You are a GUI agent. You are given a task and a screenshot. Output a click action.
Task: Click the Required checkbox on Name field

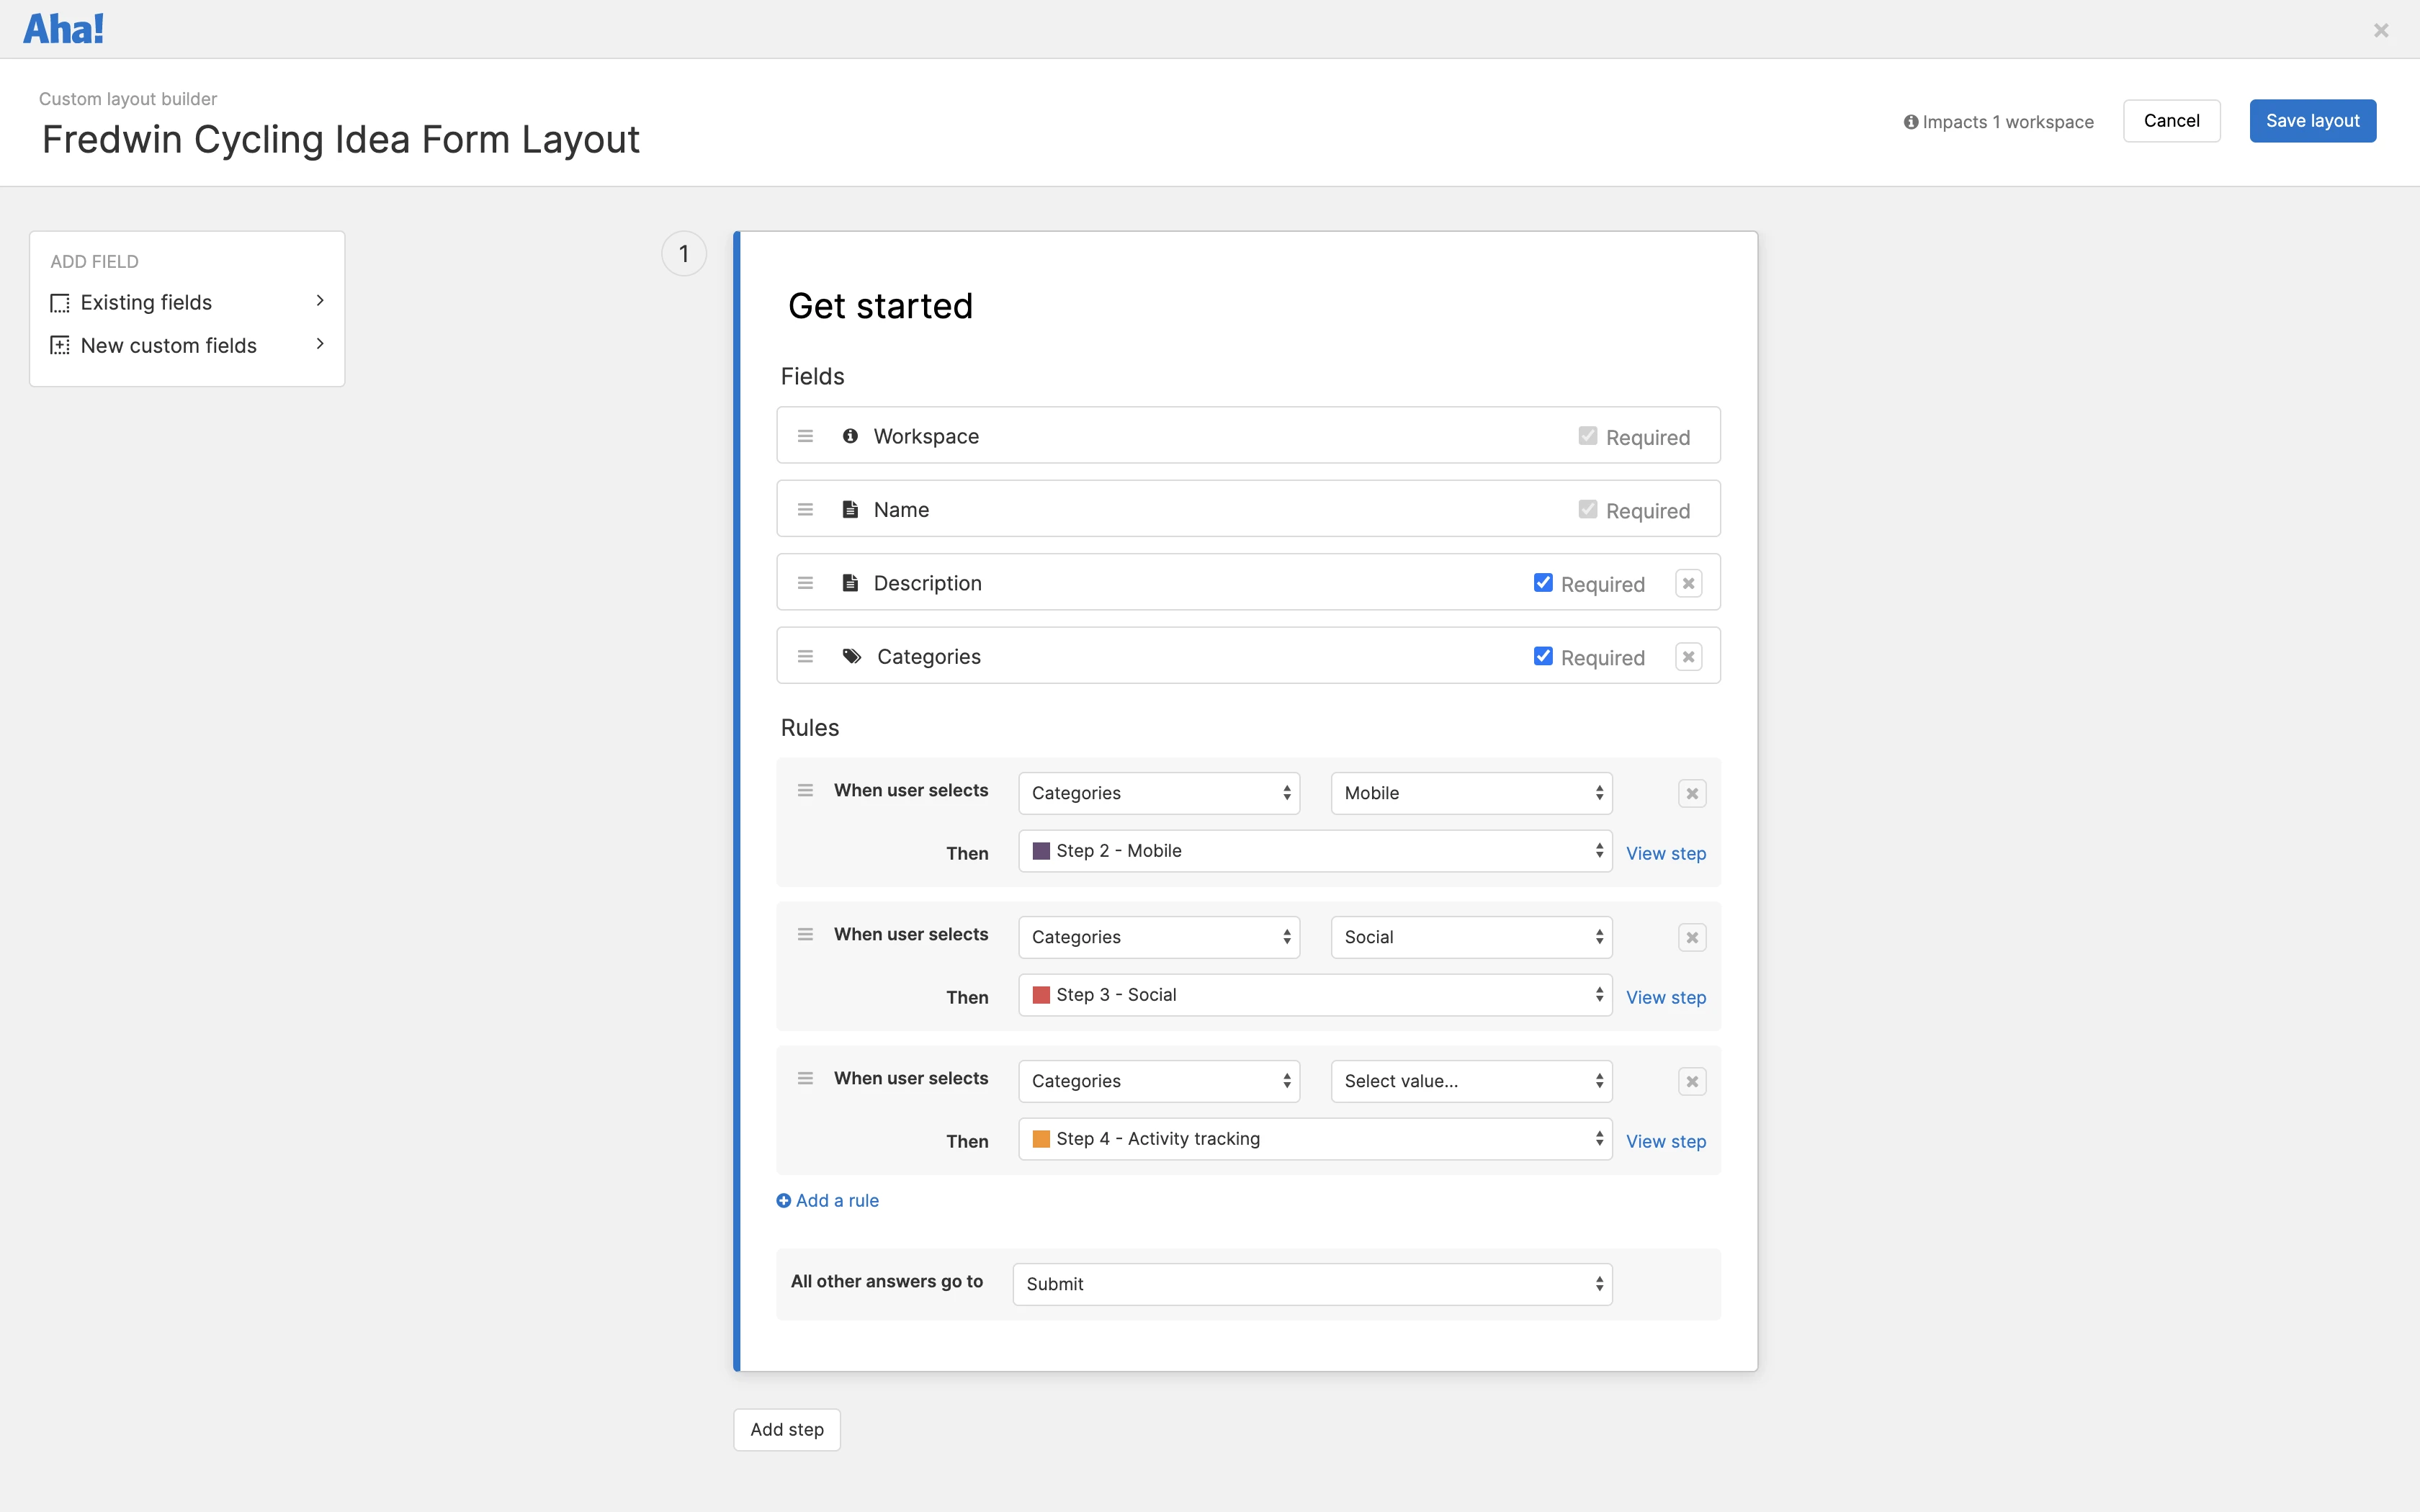(x=1587, y=510)
